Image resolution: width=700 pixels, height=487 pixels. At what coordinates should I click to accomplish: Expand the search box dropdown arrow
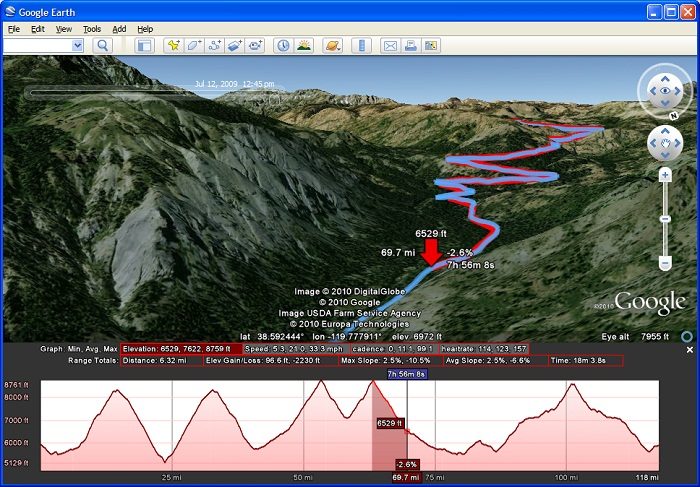click(x=77, y=45)
